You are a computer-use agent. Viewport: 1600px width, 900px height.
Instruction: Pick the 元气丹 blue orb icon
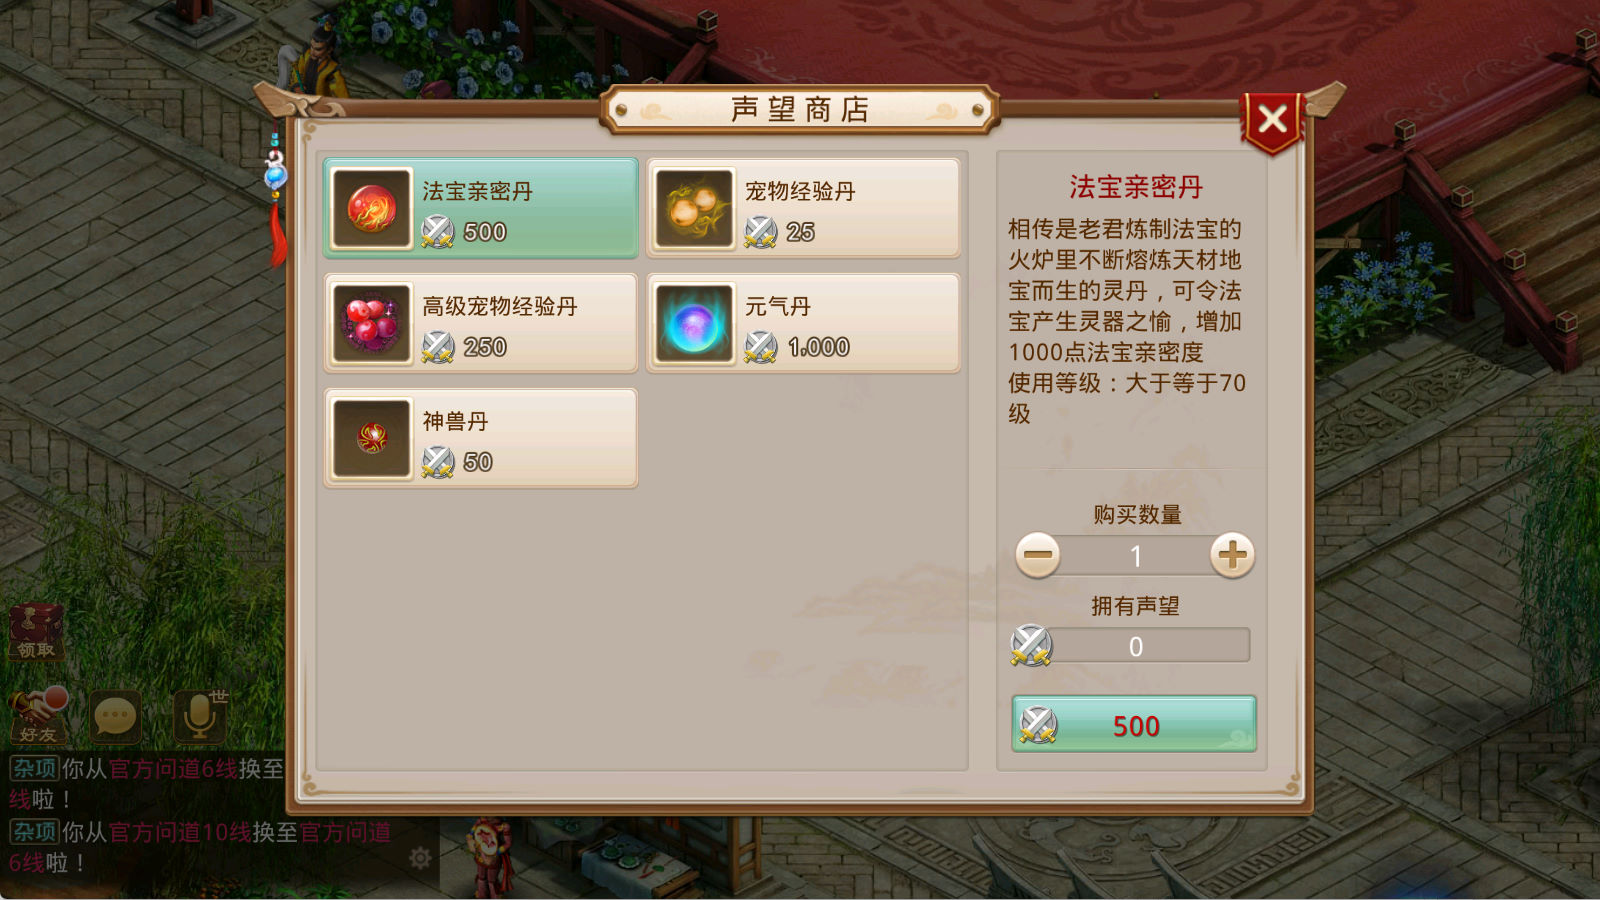pyautogui.click(x=695, y=323)
